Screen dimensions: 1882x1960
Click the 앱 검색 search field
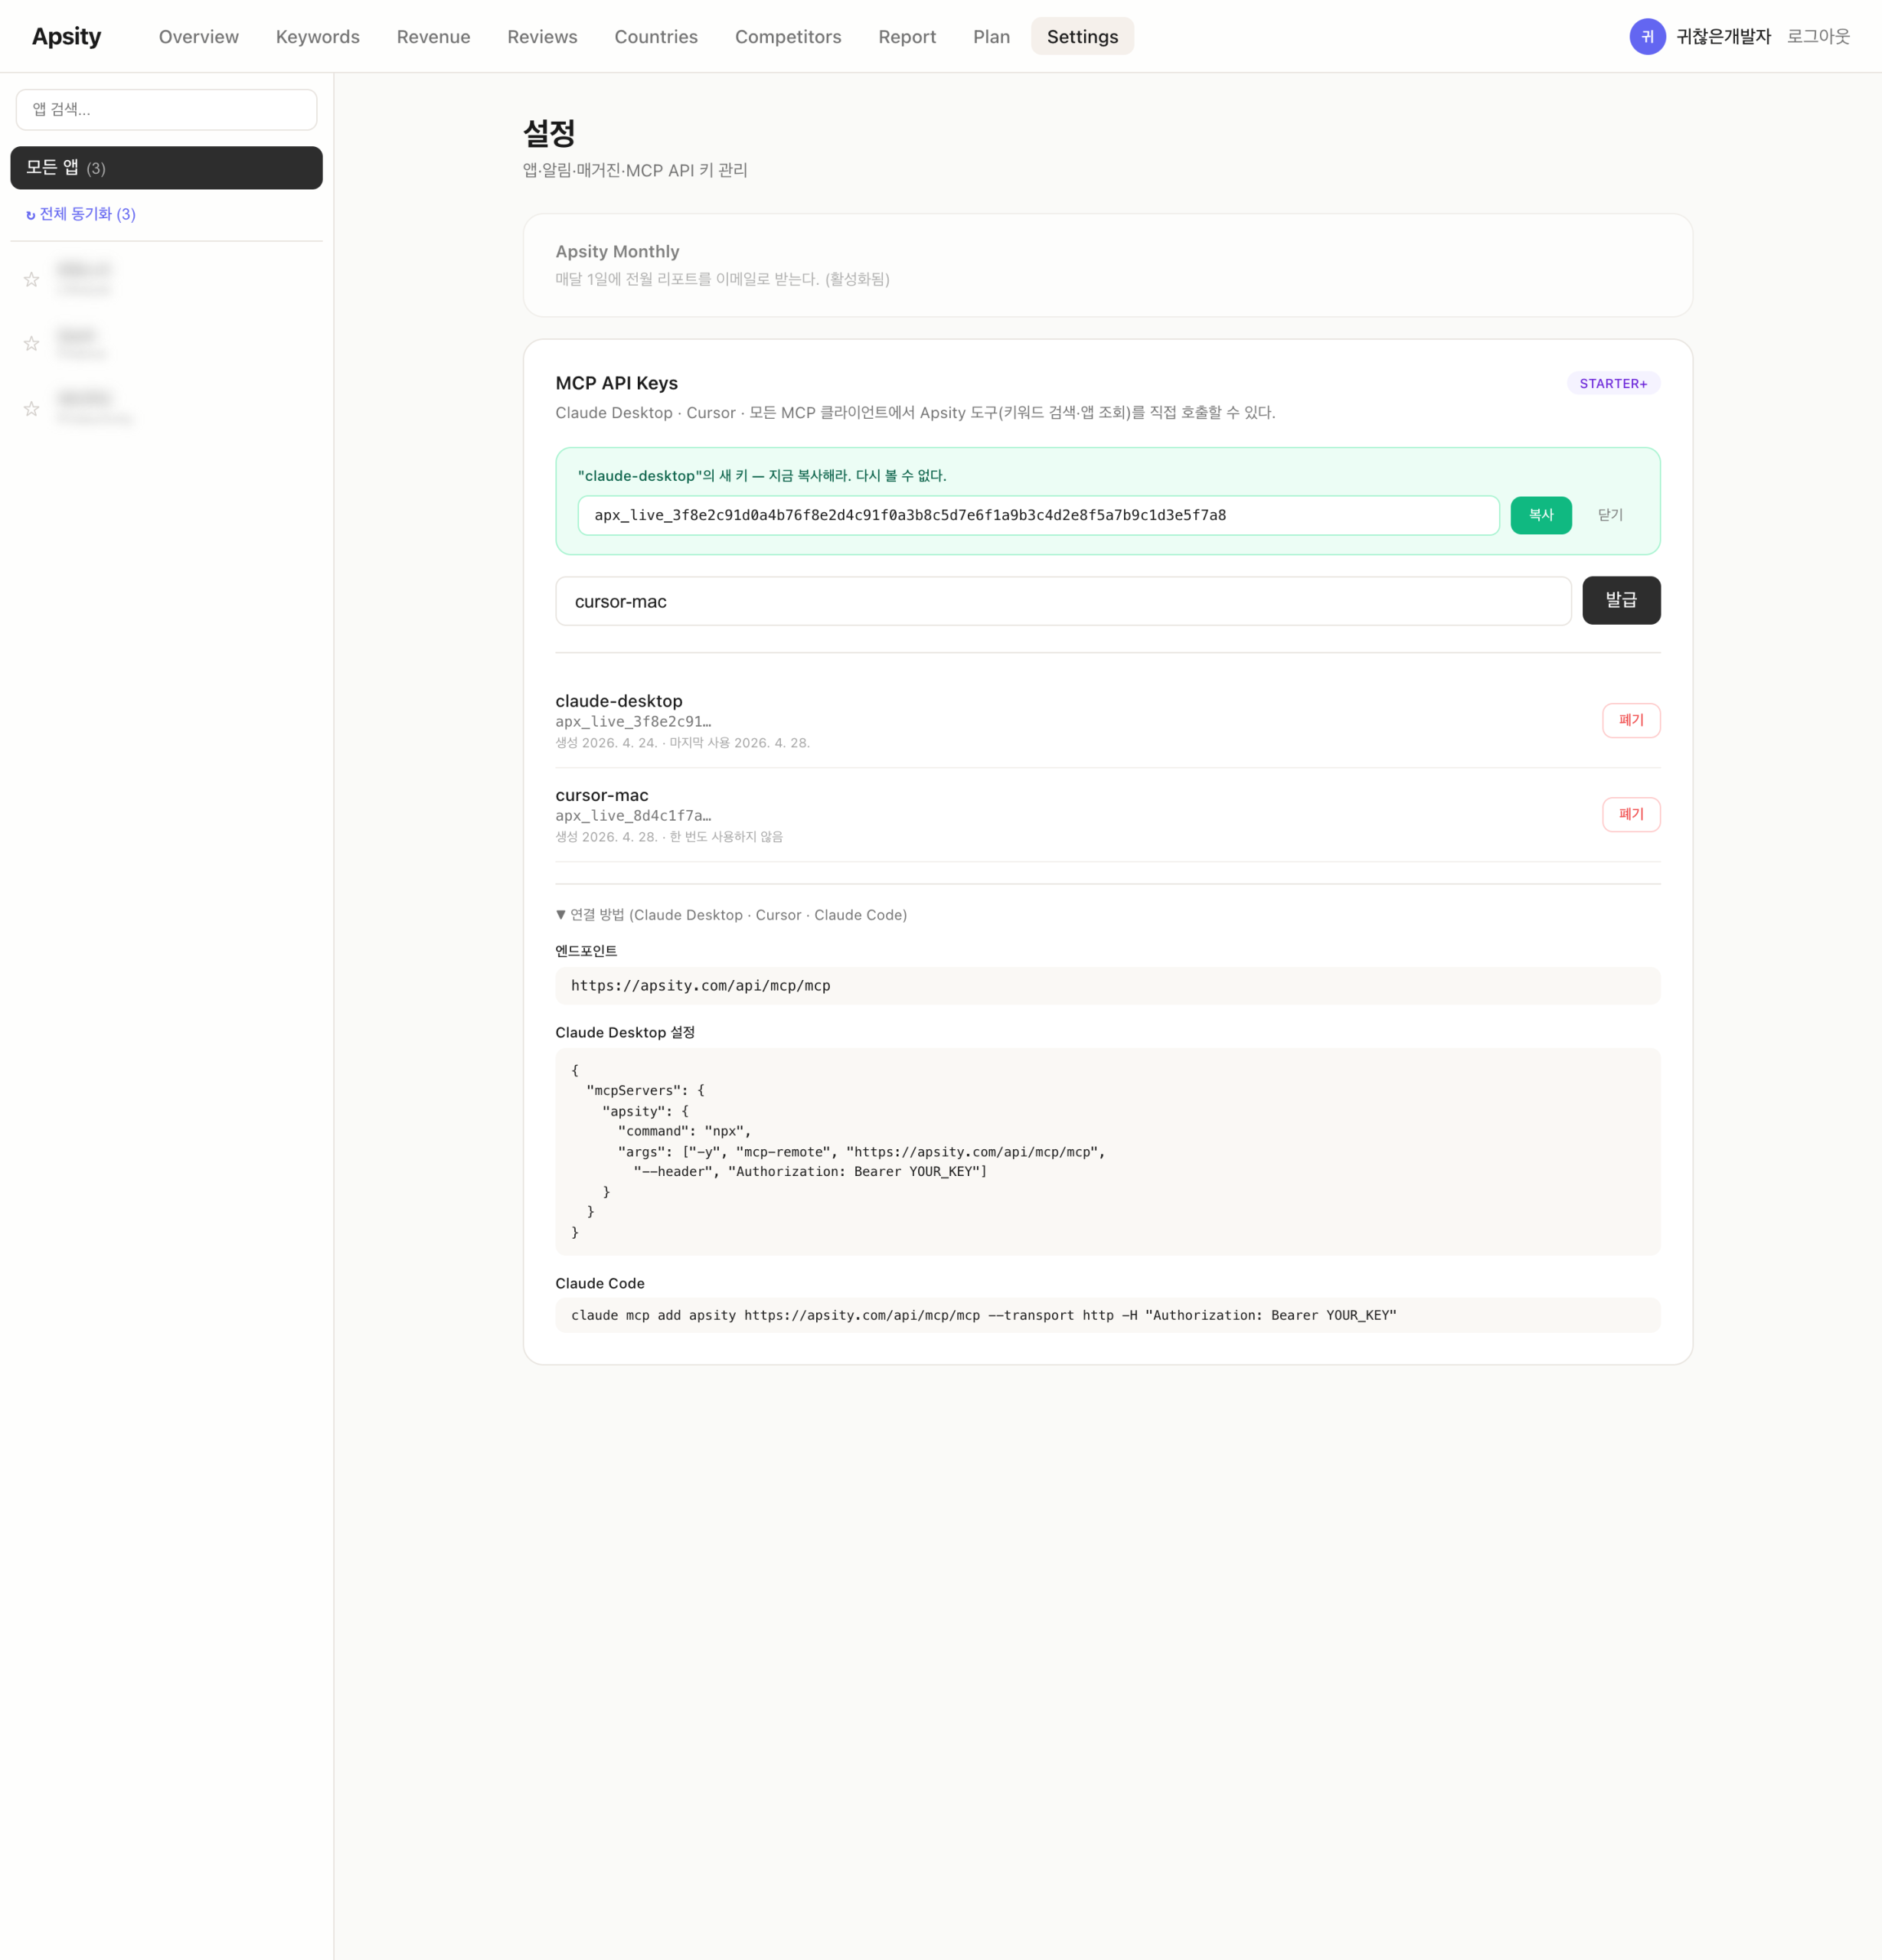[x=166, y=109]
